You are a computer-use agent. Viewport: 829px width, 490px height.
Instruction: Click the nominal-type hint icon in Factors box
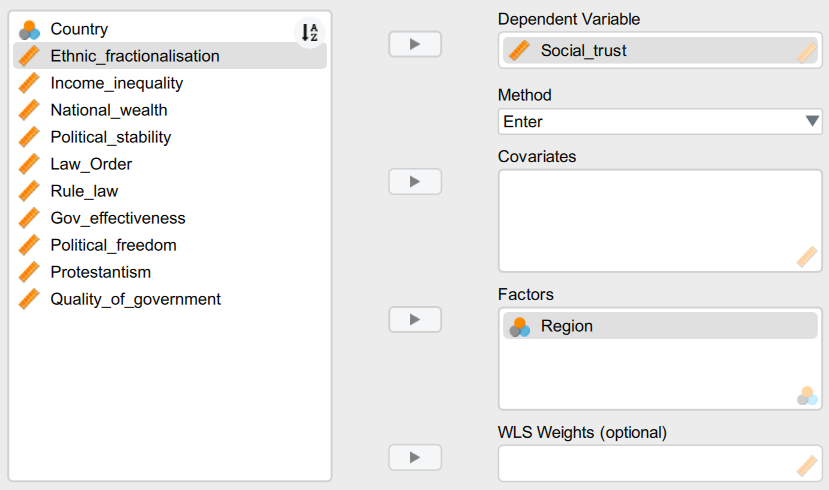[807, 395]
